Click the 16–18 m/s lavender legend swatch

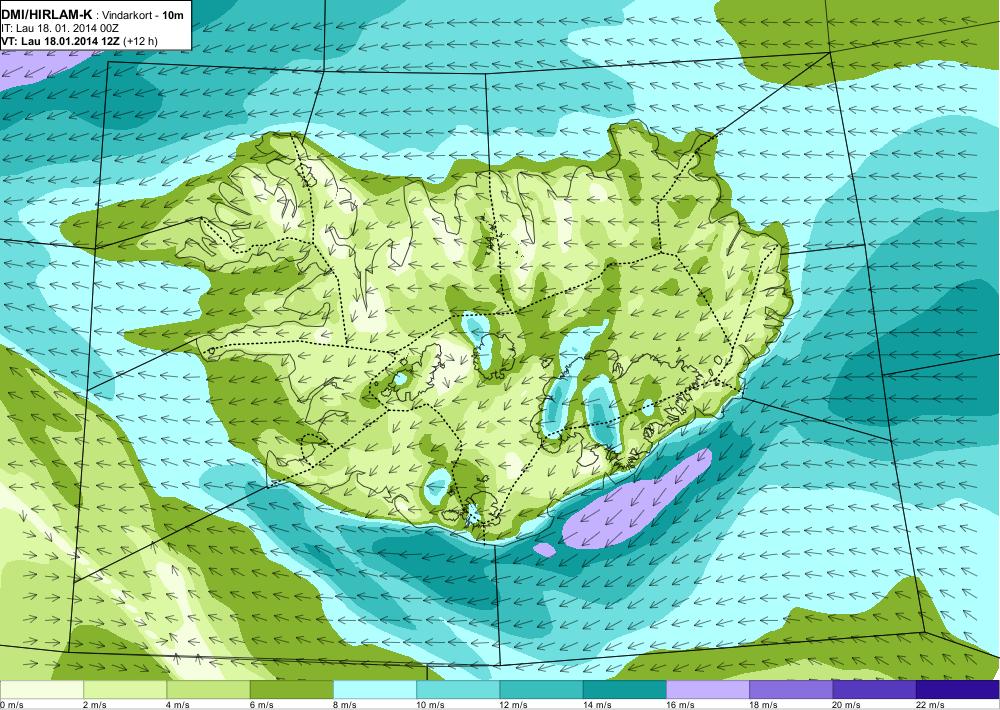708,690
